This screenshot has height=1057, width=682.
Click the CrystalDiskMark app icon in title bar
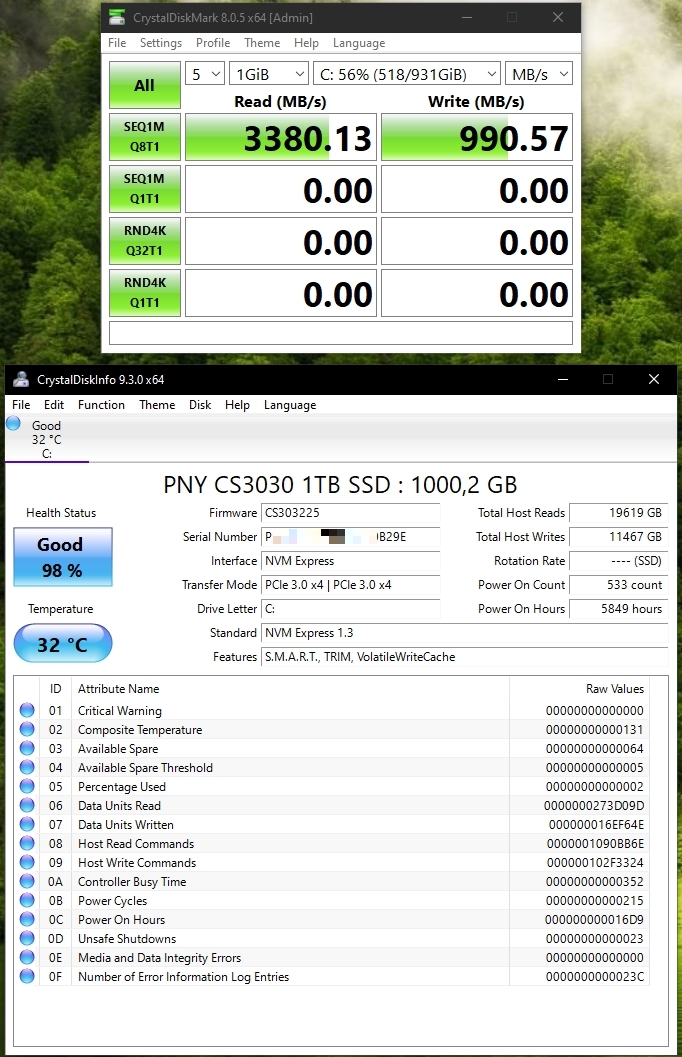pyautogui.click(x=117, y=18)
